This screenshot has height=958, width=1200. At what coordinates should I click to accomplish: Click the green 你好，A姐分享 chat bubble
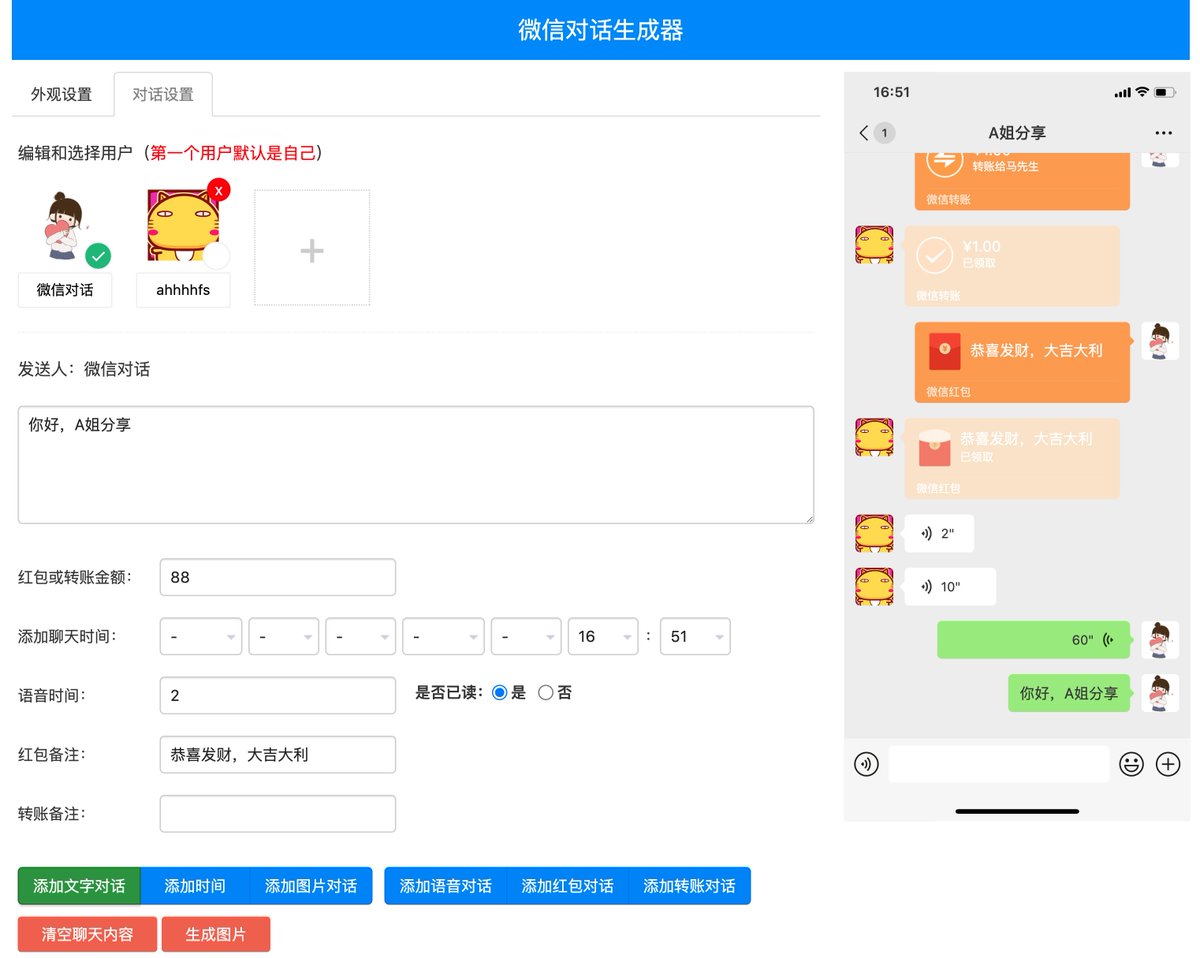click(x=1068, y=693)
